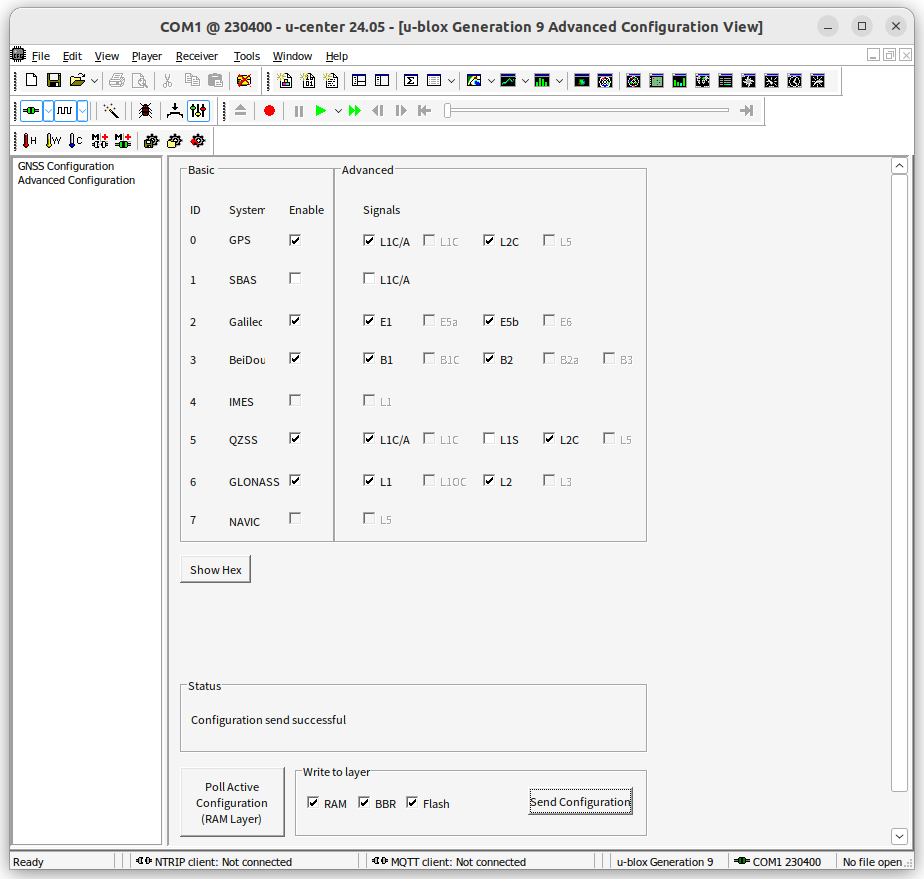
Task: Open the dropdown next to the Open icon
Action: 95,80
